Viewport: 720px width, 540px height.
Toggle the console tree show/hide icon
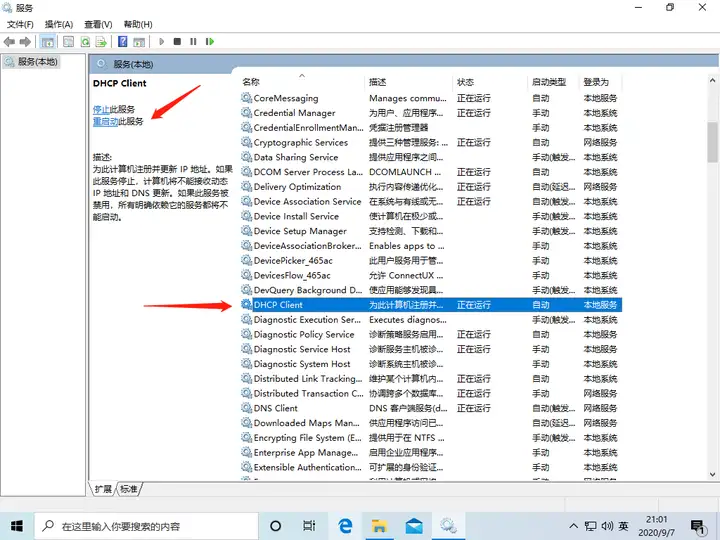[48, 42]
